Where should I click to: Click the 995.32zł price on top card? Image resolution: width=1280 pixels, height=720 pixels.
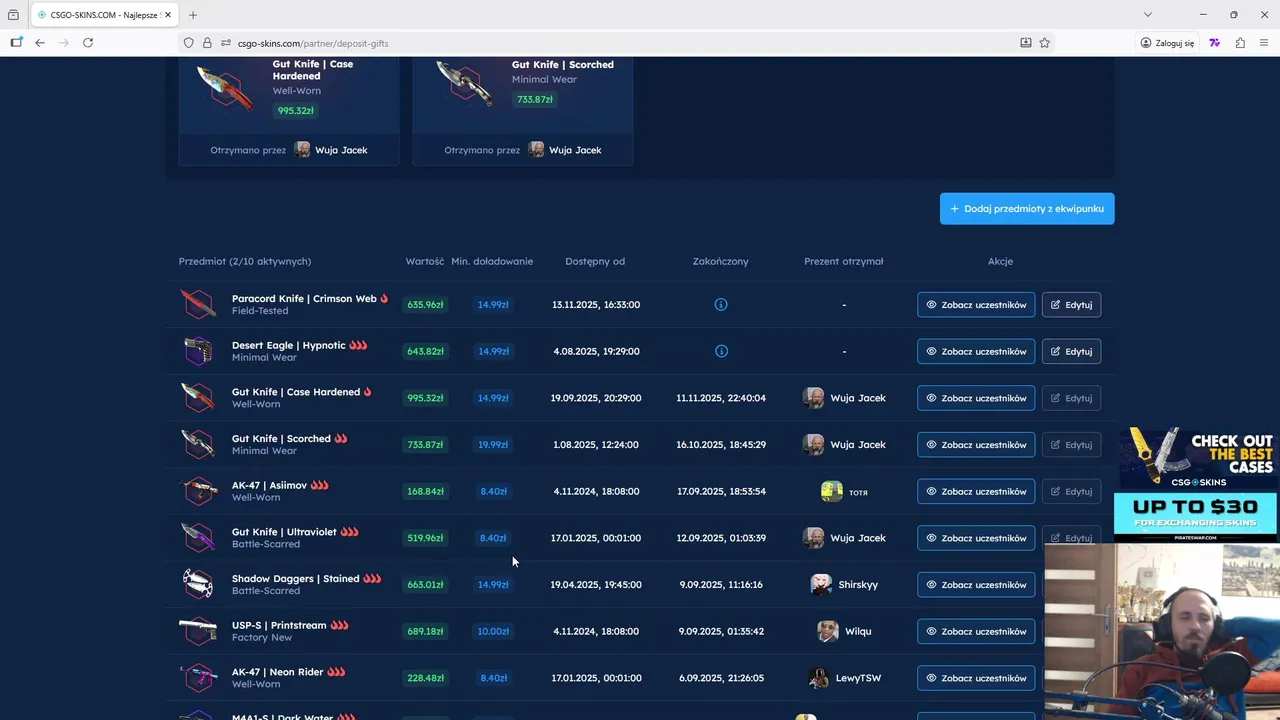tap(296, 110)
